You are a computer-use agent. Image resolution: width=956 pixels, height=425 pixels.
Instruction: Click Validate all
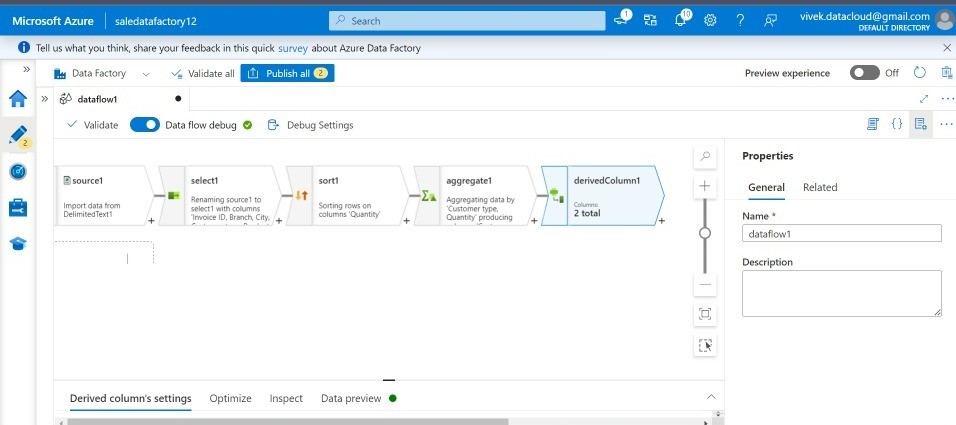click(x=203, y=73)
